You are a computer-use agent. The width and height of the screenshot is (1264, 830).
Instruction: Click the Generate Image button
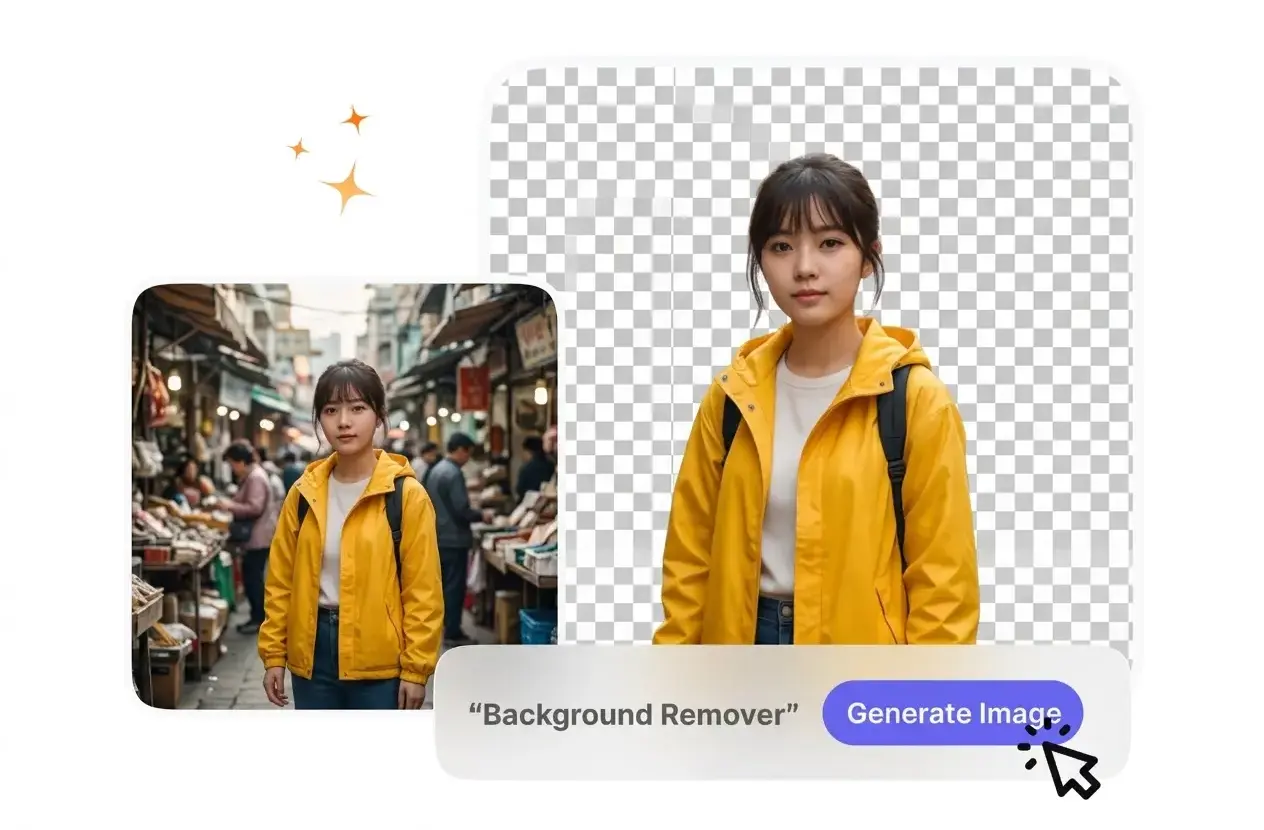[950, 713]
